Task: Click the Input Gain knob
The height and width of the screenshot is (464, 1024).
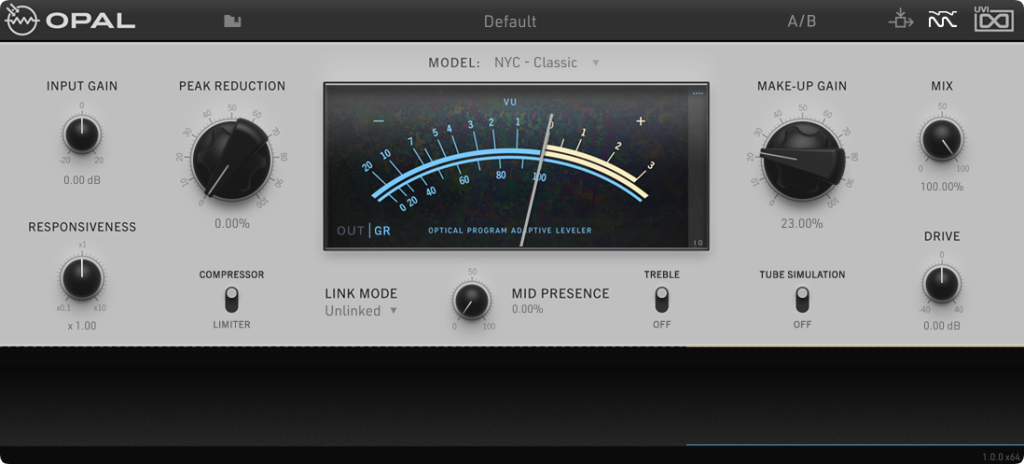Action: pyautogui.click(x=82, y=135)
